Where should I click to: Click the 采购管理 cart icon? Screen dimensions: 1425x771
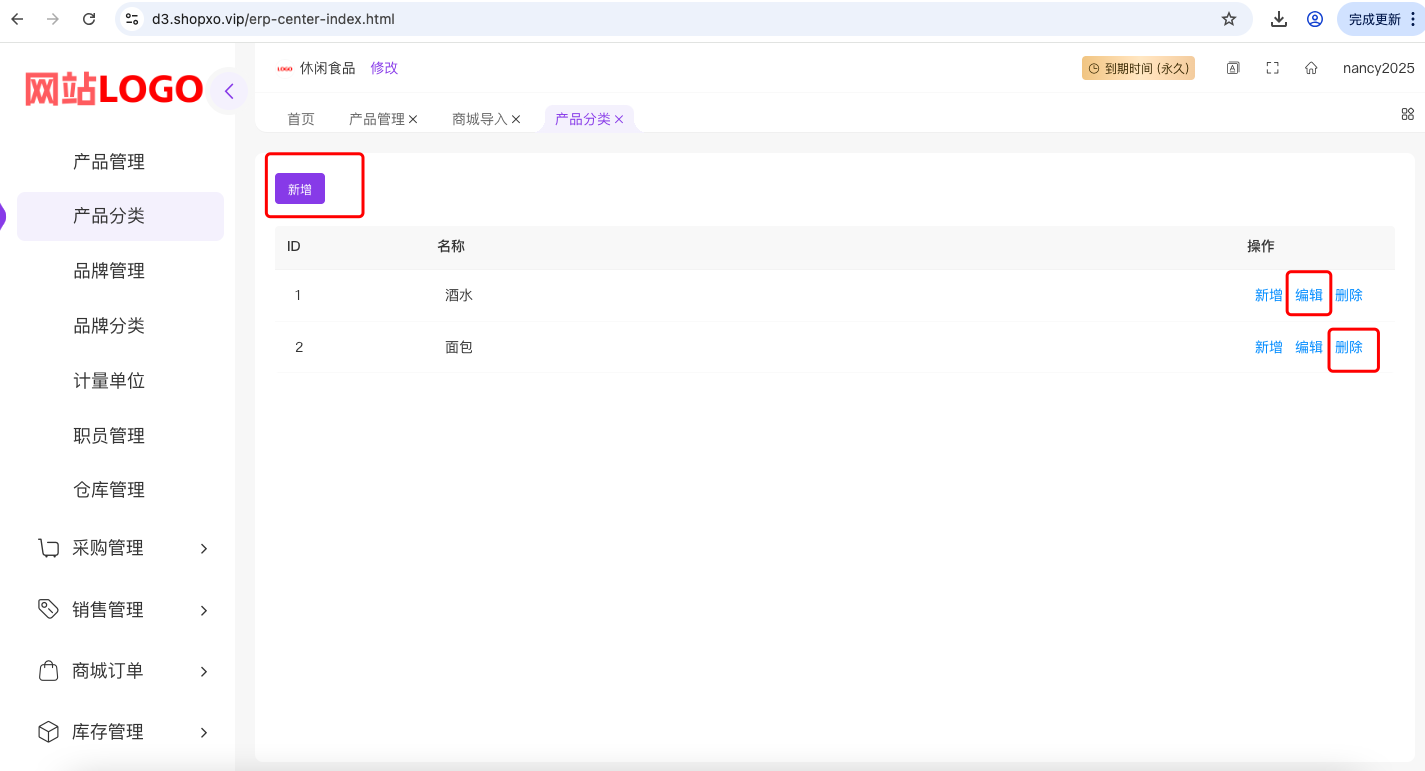[x=48, y=548]
